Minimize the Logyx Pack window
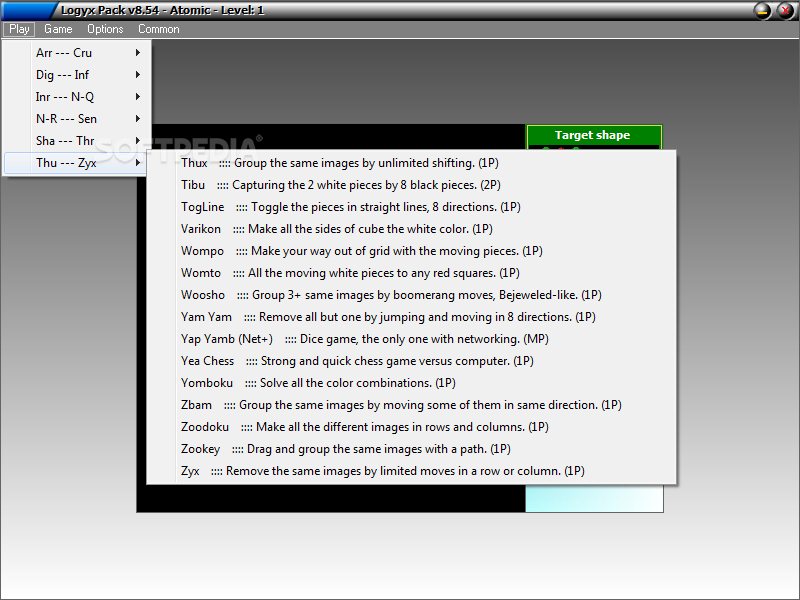The width and height of the screenshot is (800, 600). tap(762, 11)
